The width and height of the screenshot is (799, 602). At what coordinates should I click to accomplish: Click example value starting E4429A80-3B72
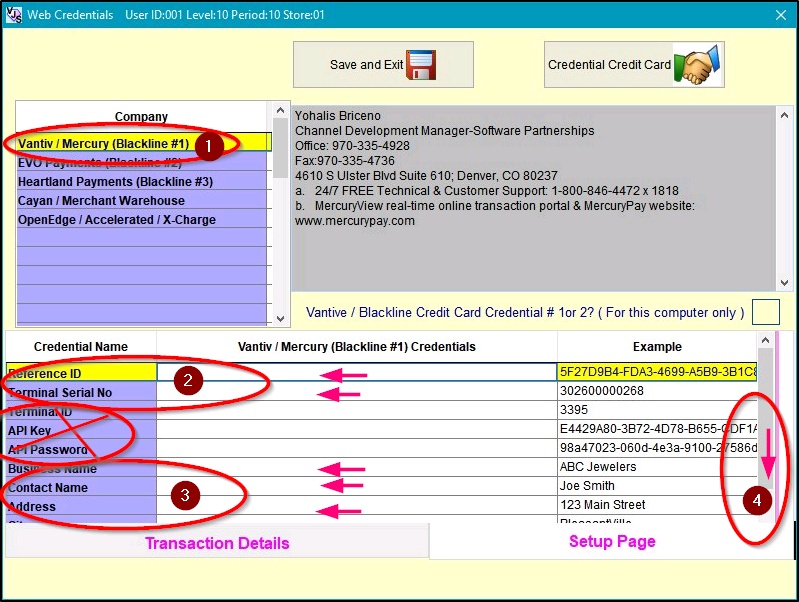point(657,429)
